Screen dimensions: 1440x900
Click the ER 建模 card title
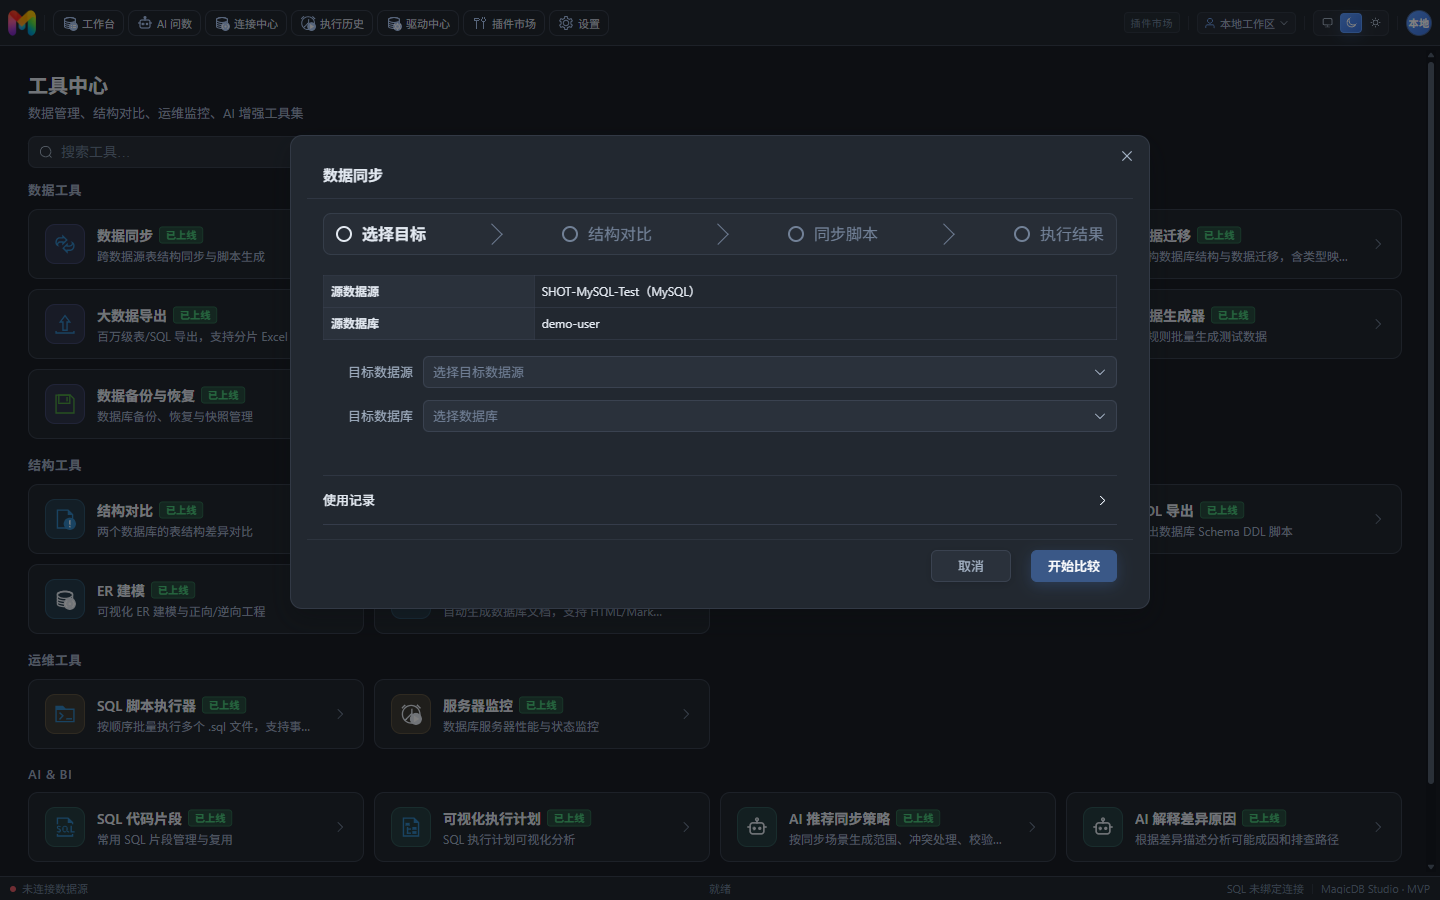click(121, 590)
